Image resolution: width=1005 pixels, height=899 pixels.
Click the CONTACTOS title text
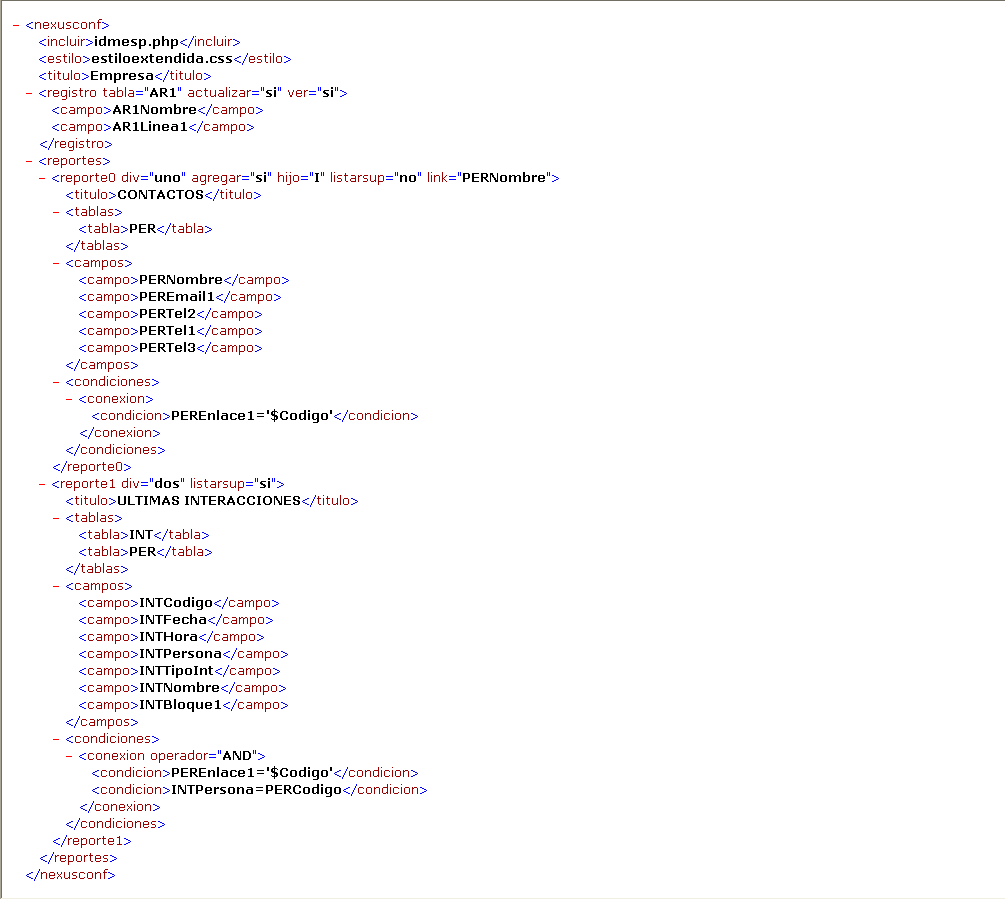(x=160, y=194)
